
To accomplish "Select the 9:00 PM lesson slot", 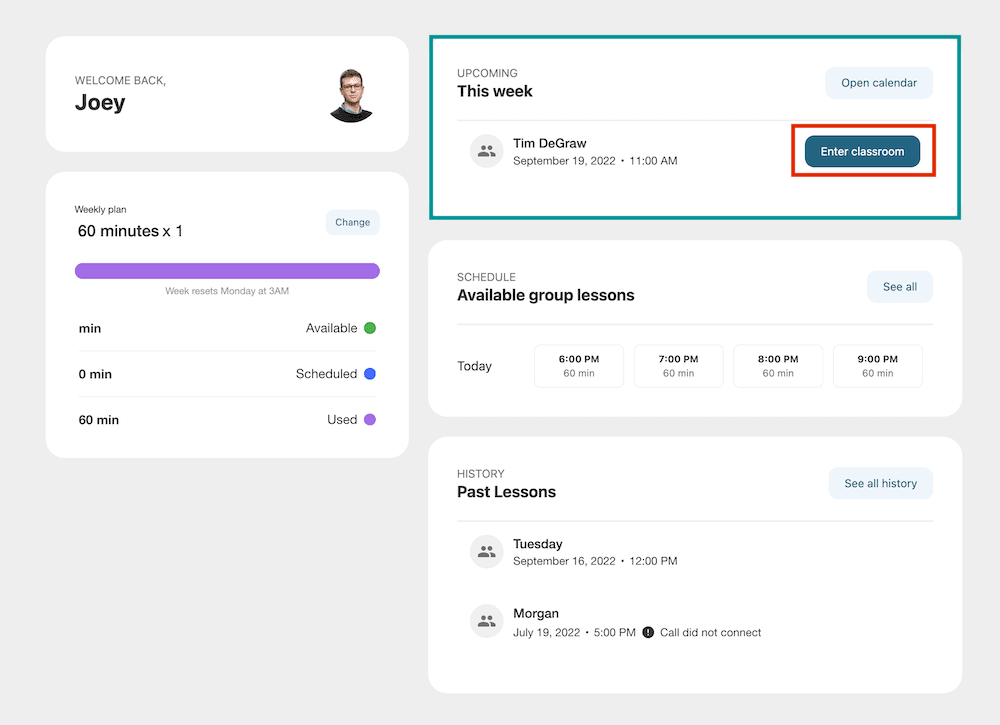I will (x=877, y=366).
